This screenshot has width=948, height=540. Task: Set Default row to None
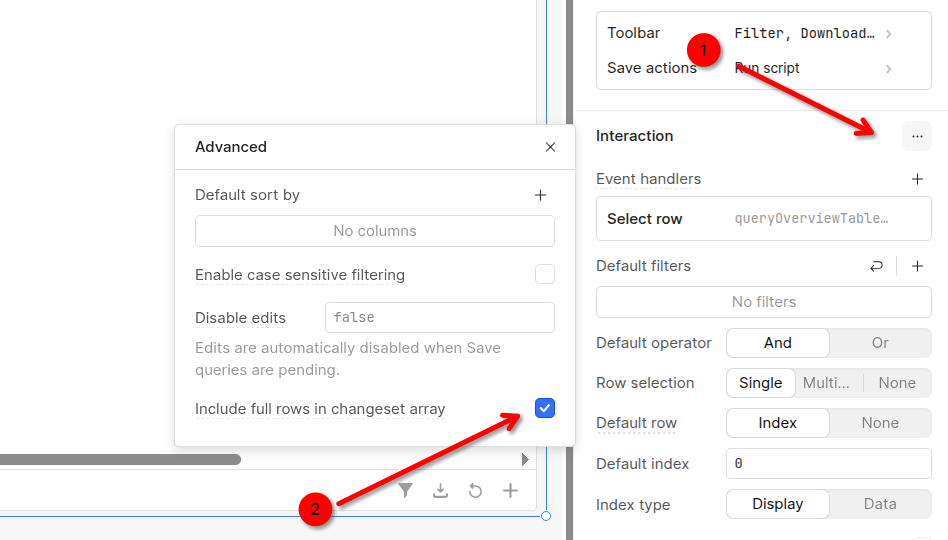880,423
